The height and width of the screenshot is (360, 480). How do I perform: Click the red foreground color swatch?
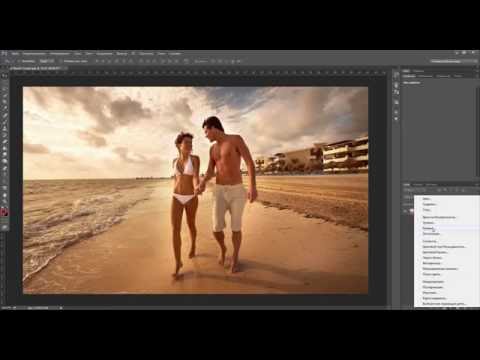coord(4,212)
